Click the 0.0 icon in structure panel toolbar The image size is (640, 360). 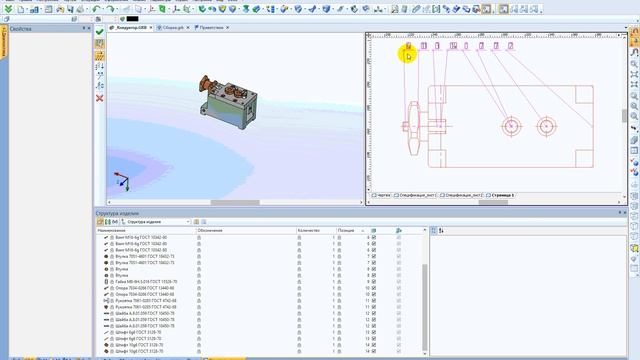[115, 222]
